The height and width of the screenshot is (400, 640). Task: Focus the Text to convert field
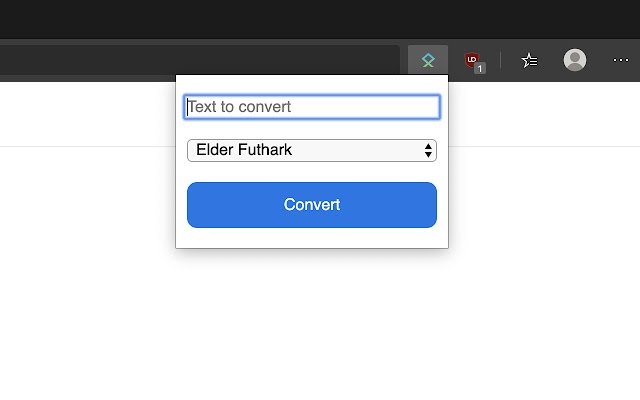pos(312,107)
